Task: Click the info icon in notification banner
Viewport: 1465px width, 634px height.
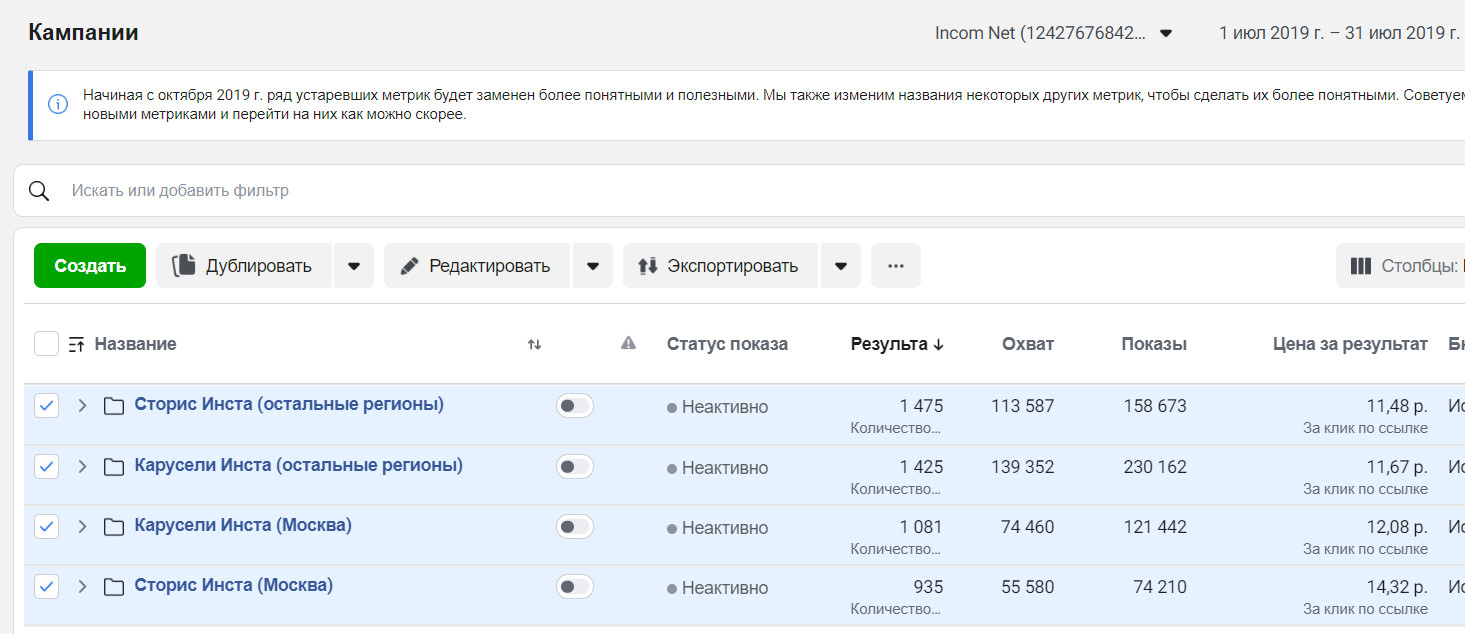Action: [58, 104]
